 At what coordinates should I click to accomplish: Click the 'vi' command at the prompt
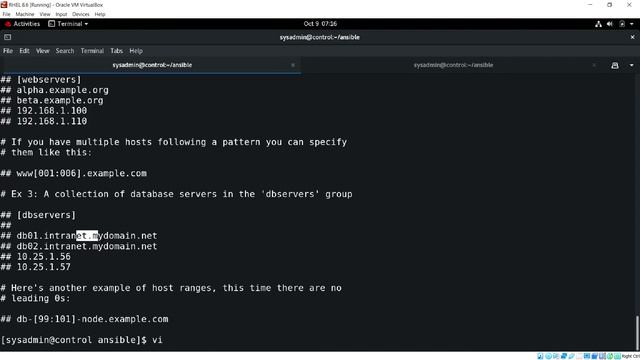157,340
